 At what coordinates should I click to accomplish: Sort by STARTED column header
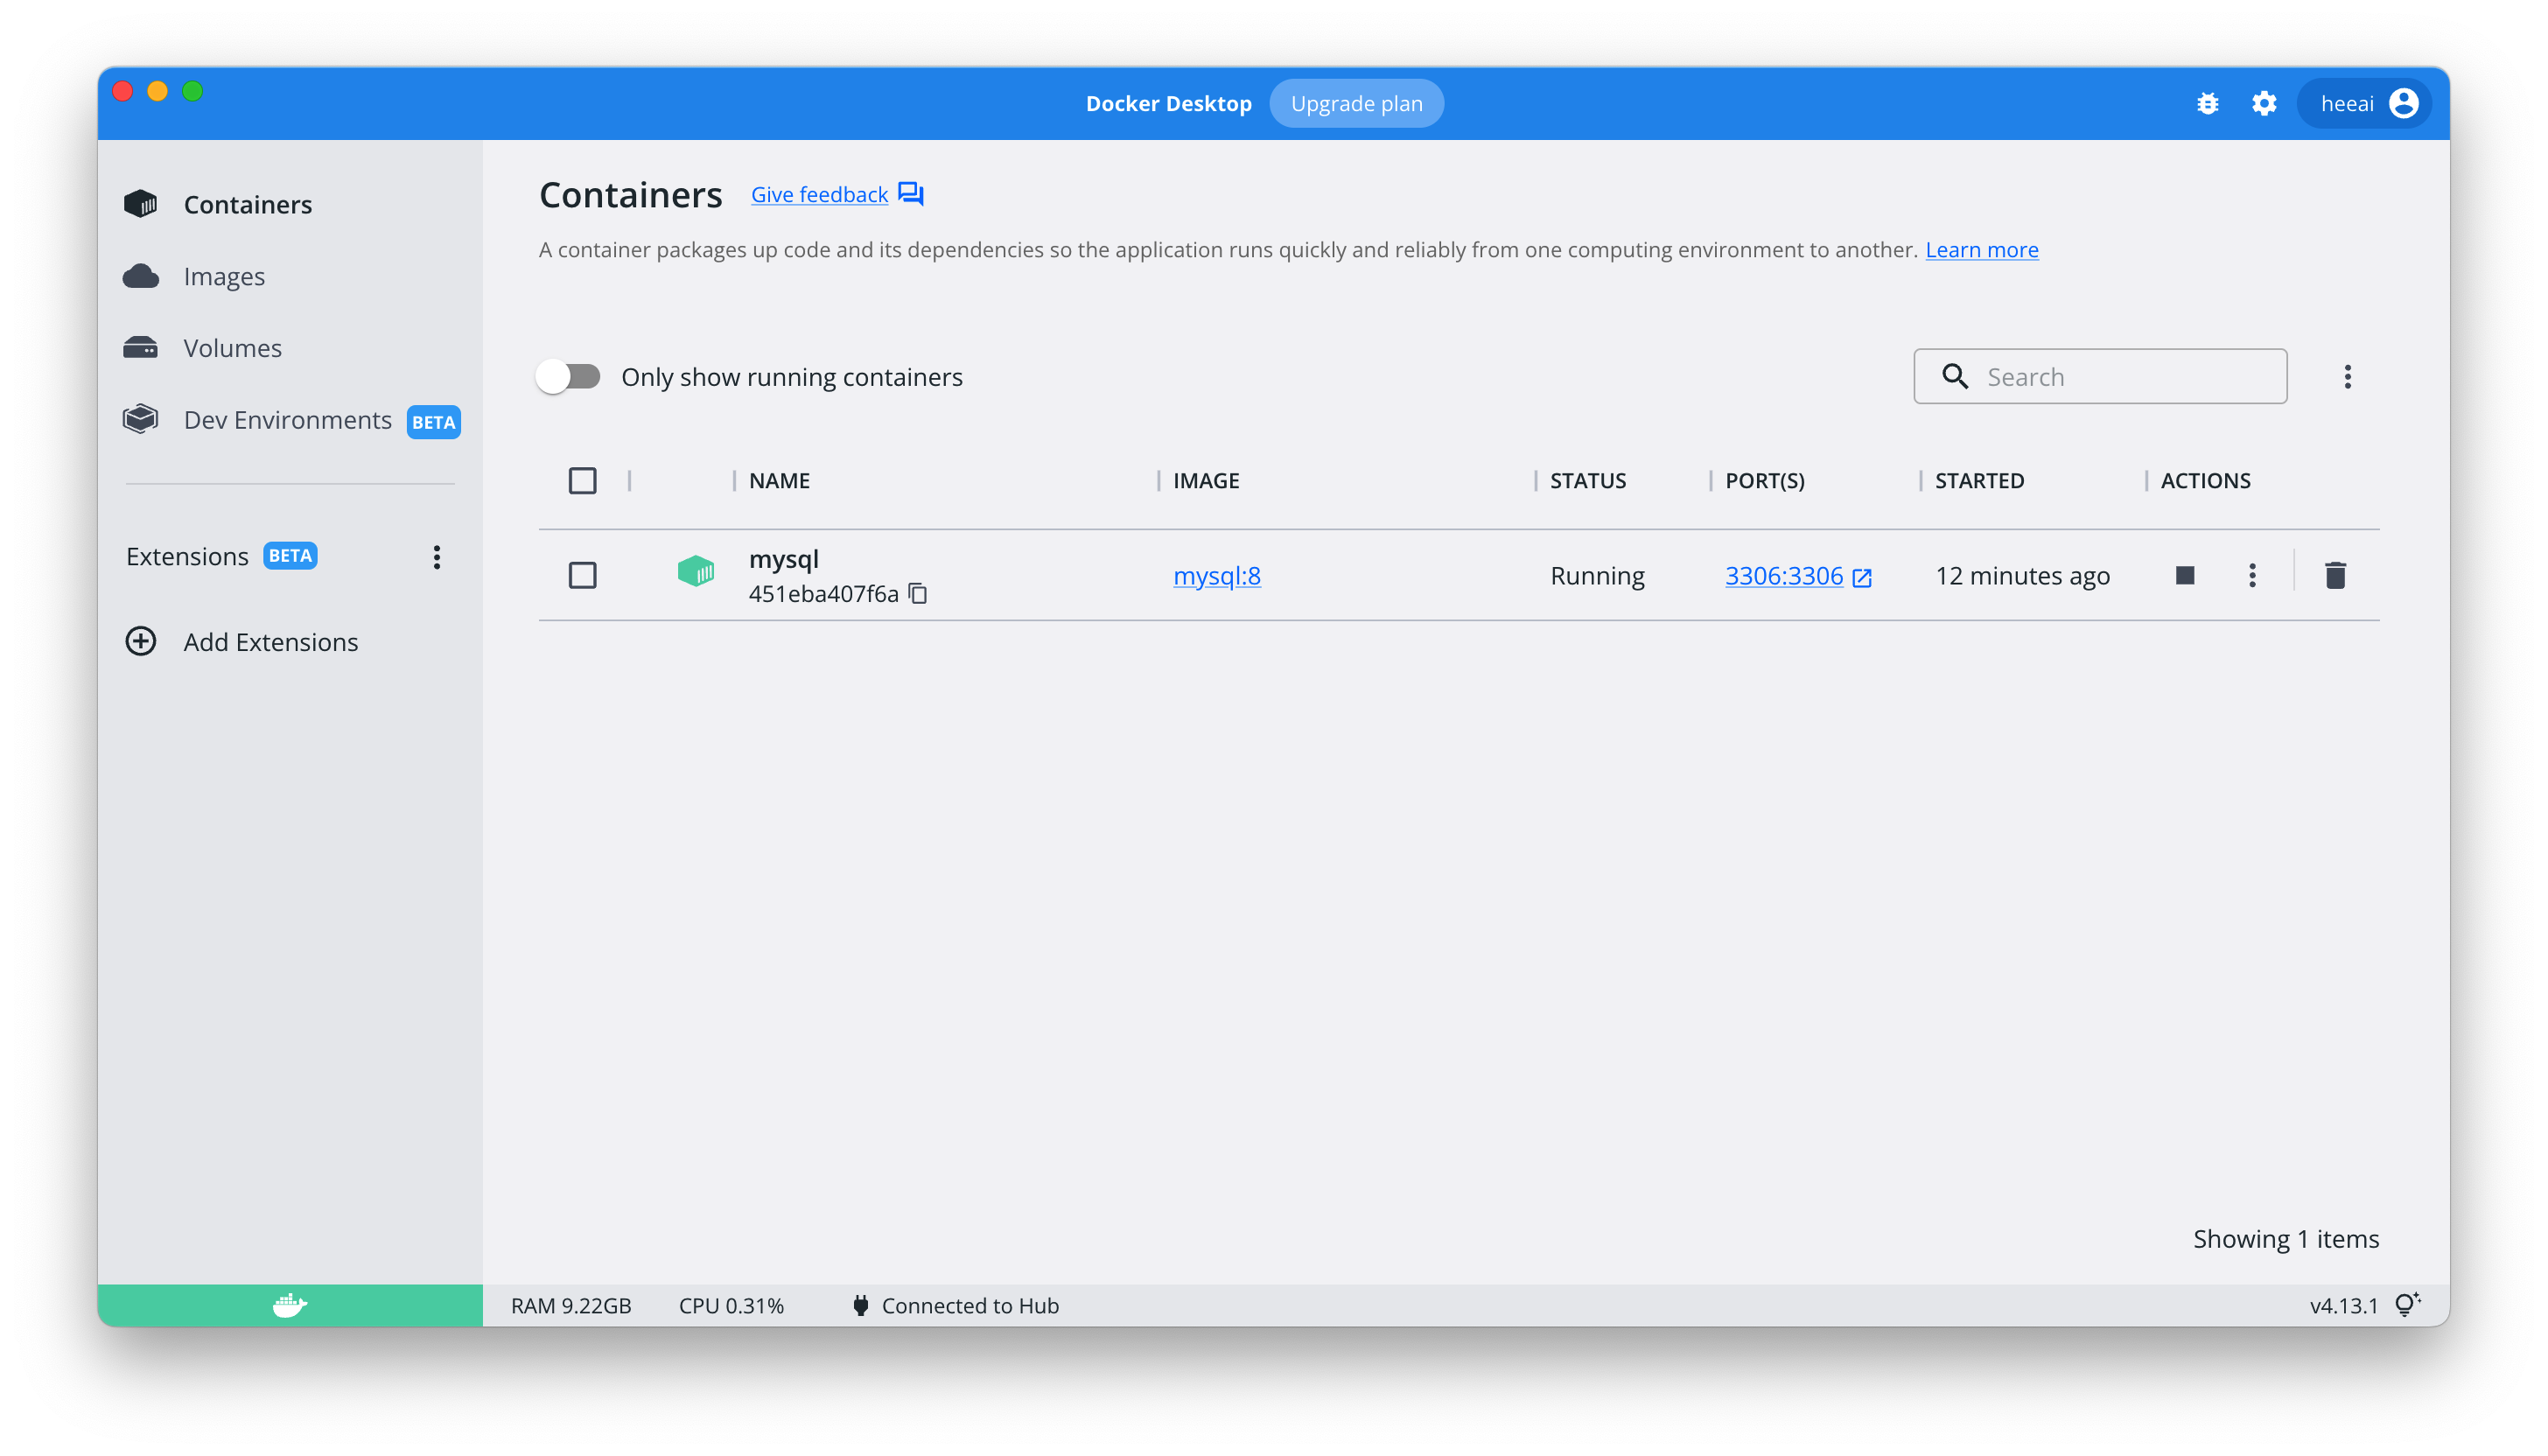coord(1979,481)
